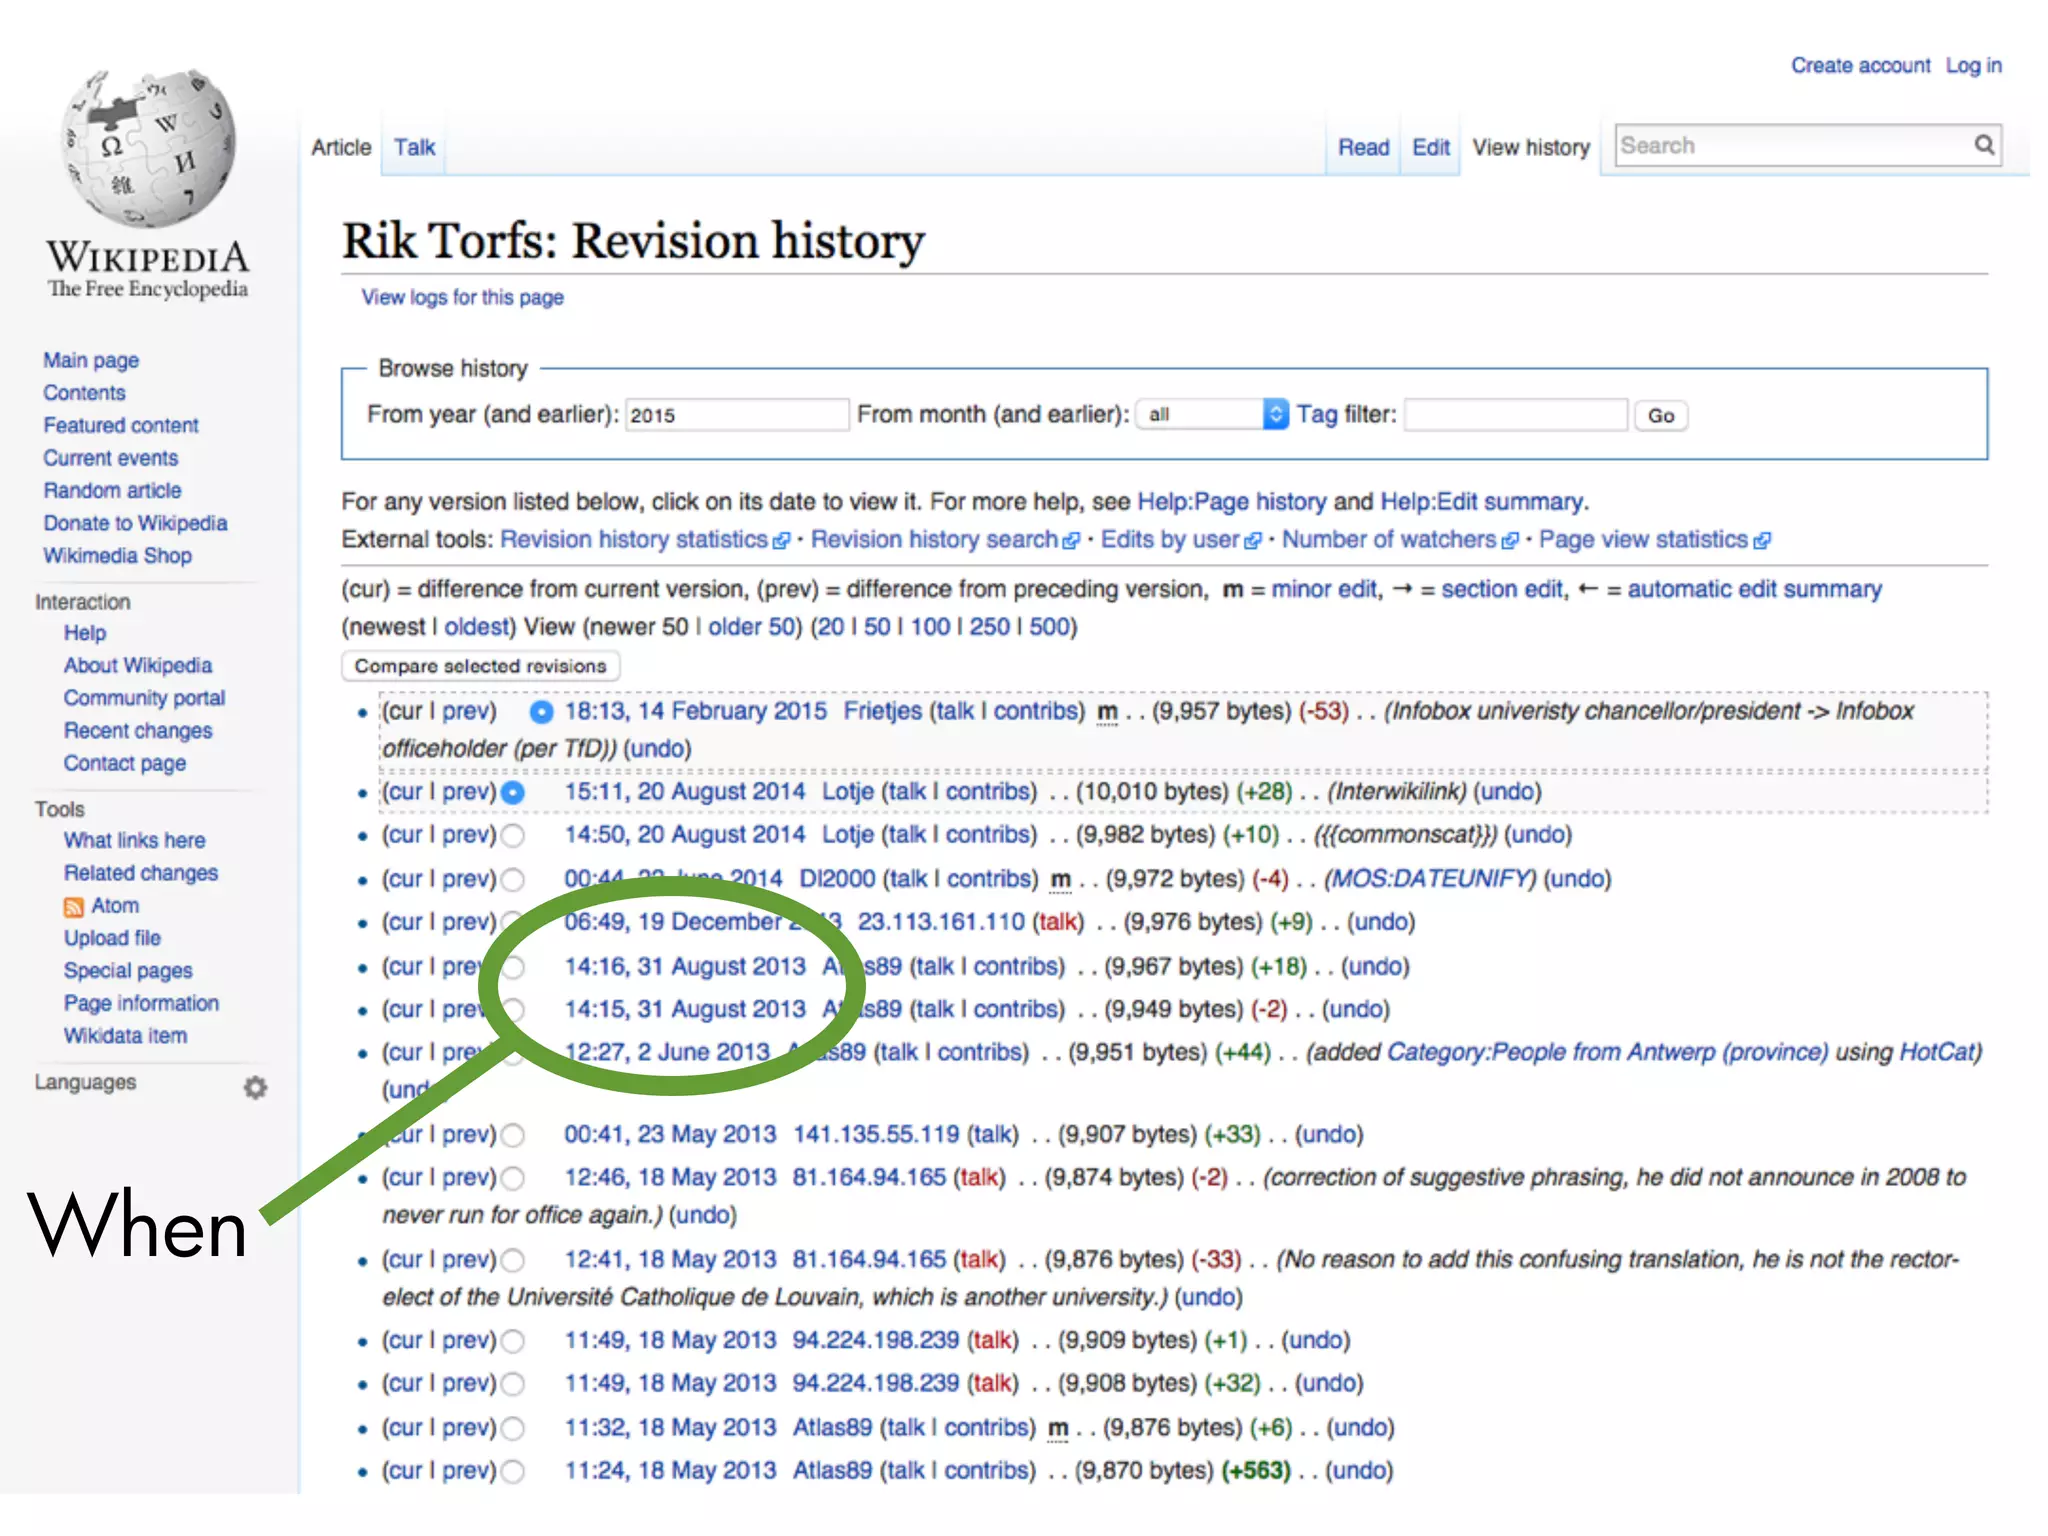
Task: Select radio button for 14:50, 20 August 2014 revision
Action: pos(513,835)
